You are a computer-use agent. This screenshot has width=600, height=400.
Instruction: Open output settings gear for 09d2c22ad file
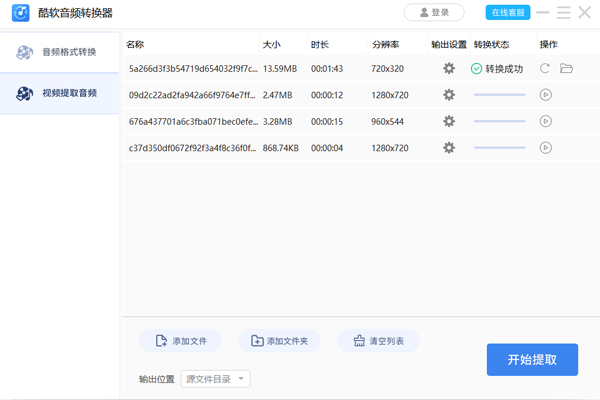pos(449,95)
